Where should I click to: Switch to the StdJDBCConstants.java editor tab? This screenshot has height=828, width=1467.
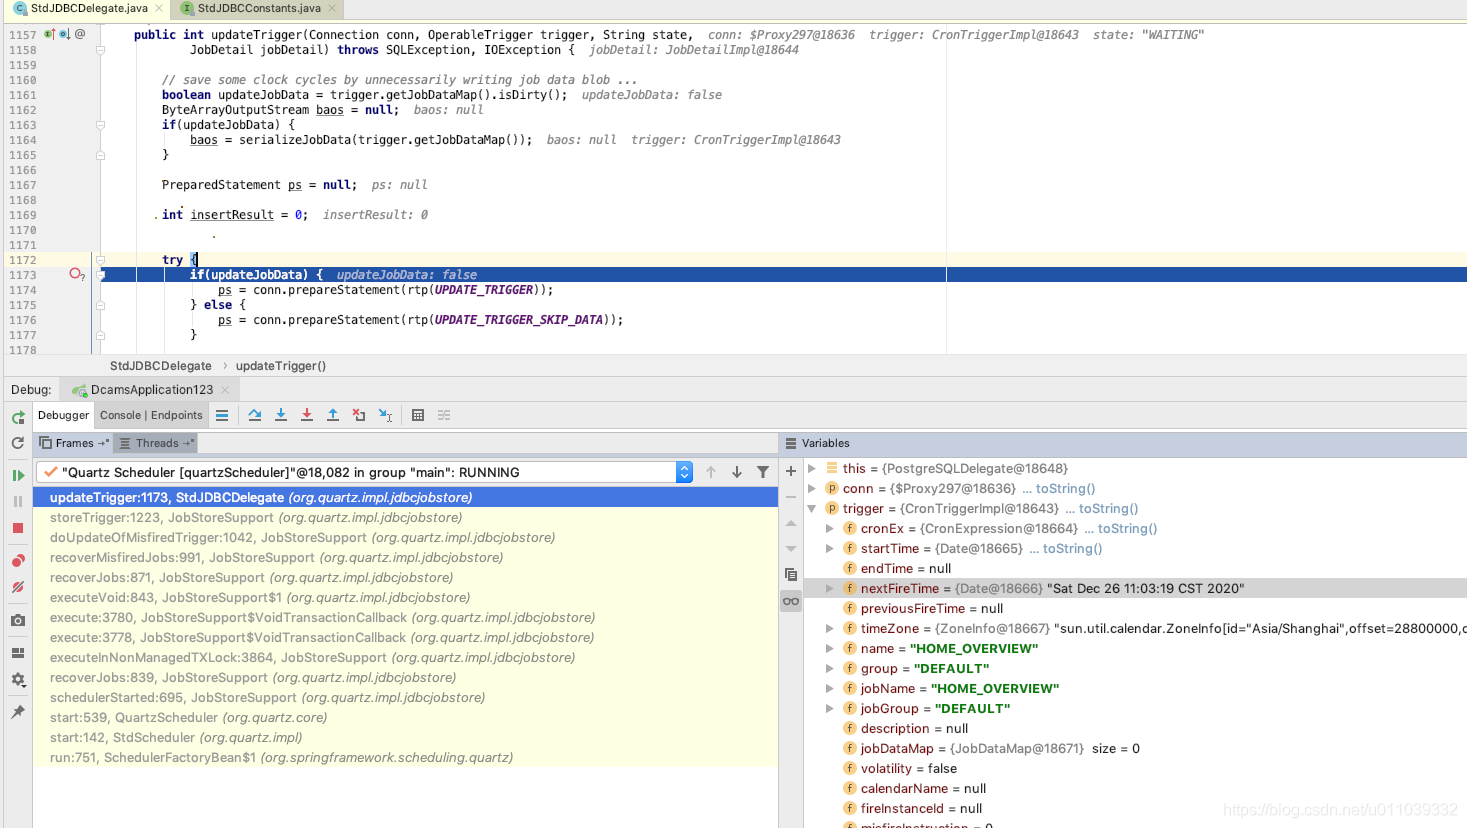pyautogui.click(x=259, y=8)
